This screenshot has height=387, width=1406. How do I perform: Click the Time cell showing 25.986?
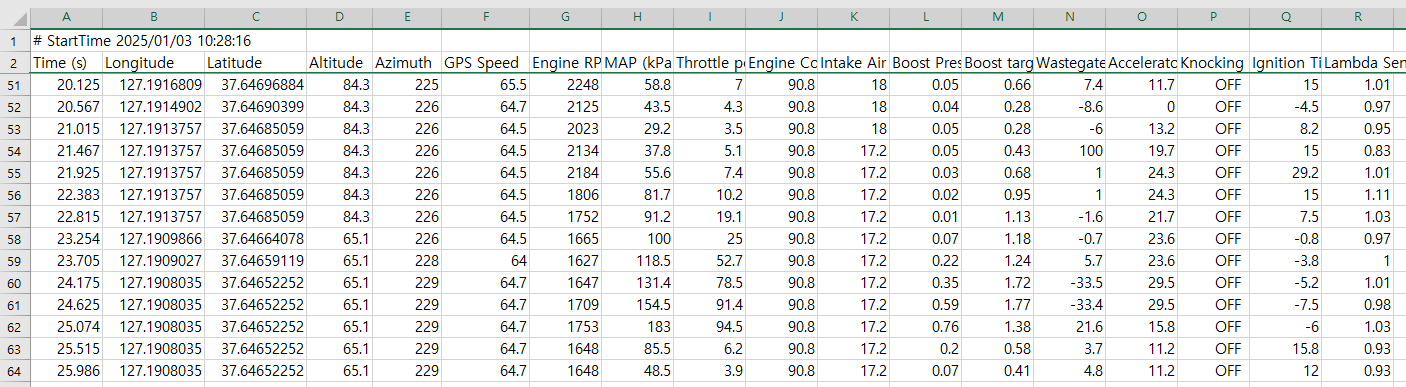66,370
